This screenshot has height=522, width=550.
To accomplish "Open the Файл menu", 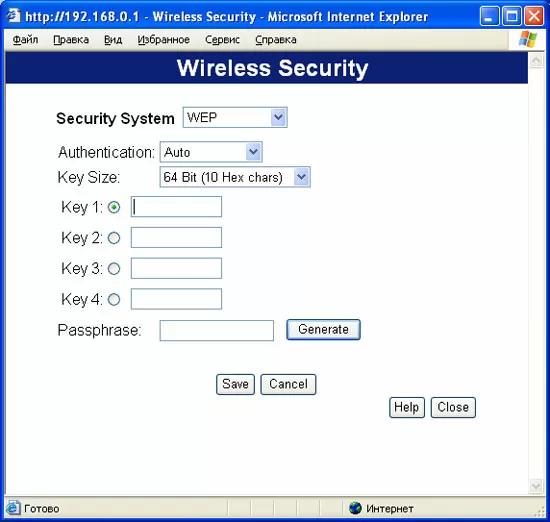I will [25, 40].
